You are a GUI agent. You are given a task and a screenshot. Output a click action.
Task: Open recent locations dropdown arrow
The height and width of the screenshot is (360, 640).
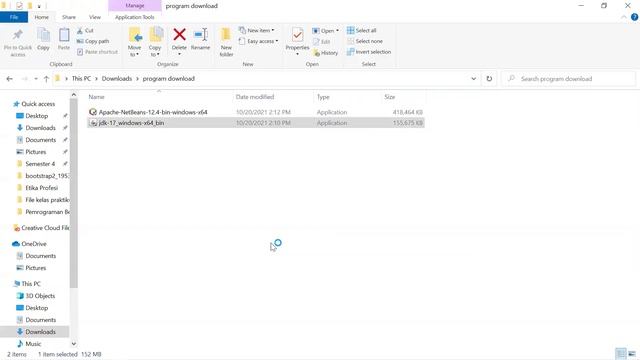[36, 79]
